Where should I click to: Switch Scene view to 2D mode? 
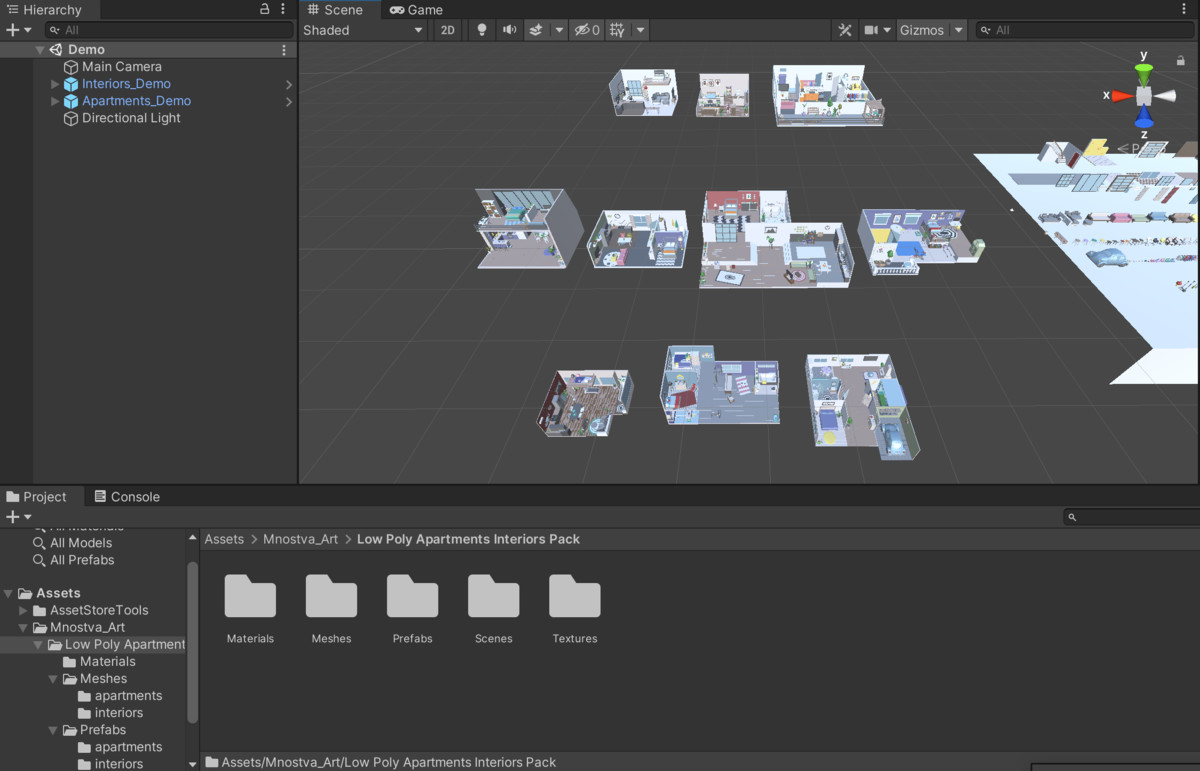point(447,30)
